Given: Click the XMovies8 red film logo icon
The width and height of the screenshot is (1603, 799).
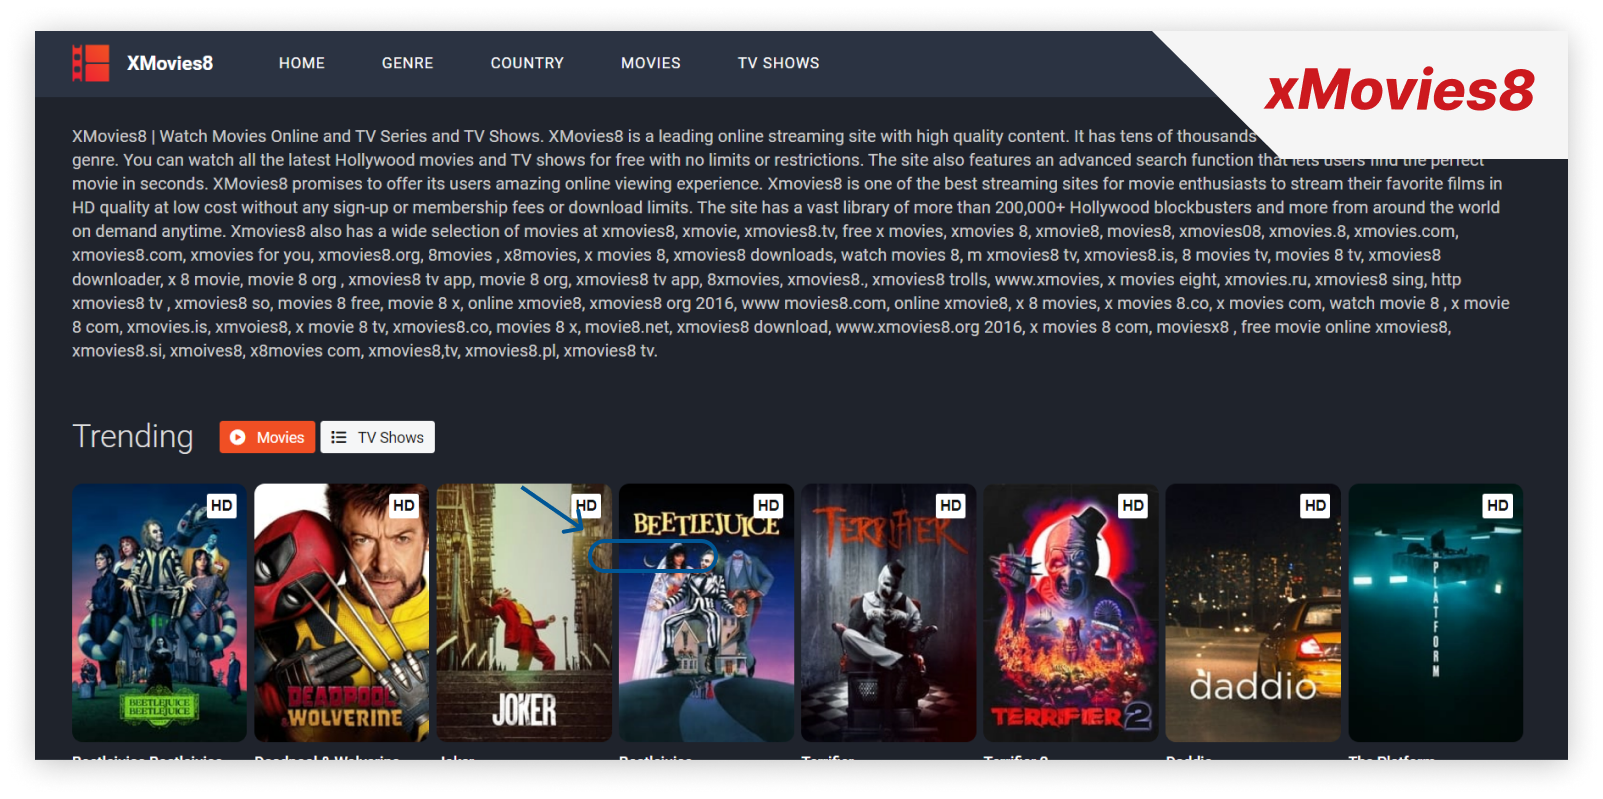Looking at the screenshot, I should [x=91, y=63].
